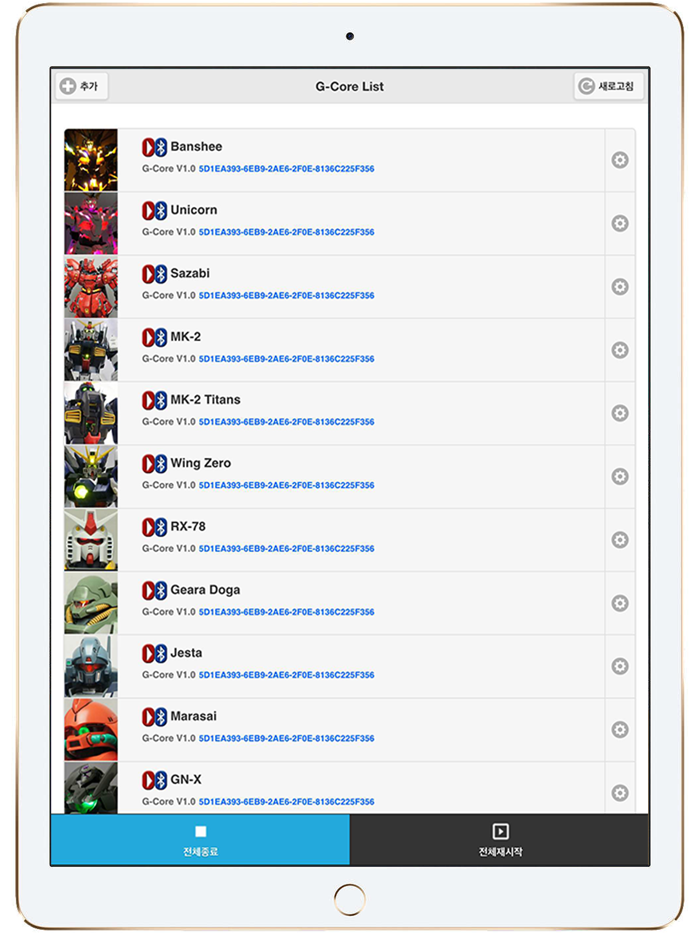Tap the 새로고침 refresh button
This screenshot has width=700, height=934.
coord(608,86)
